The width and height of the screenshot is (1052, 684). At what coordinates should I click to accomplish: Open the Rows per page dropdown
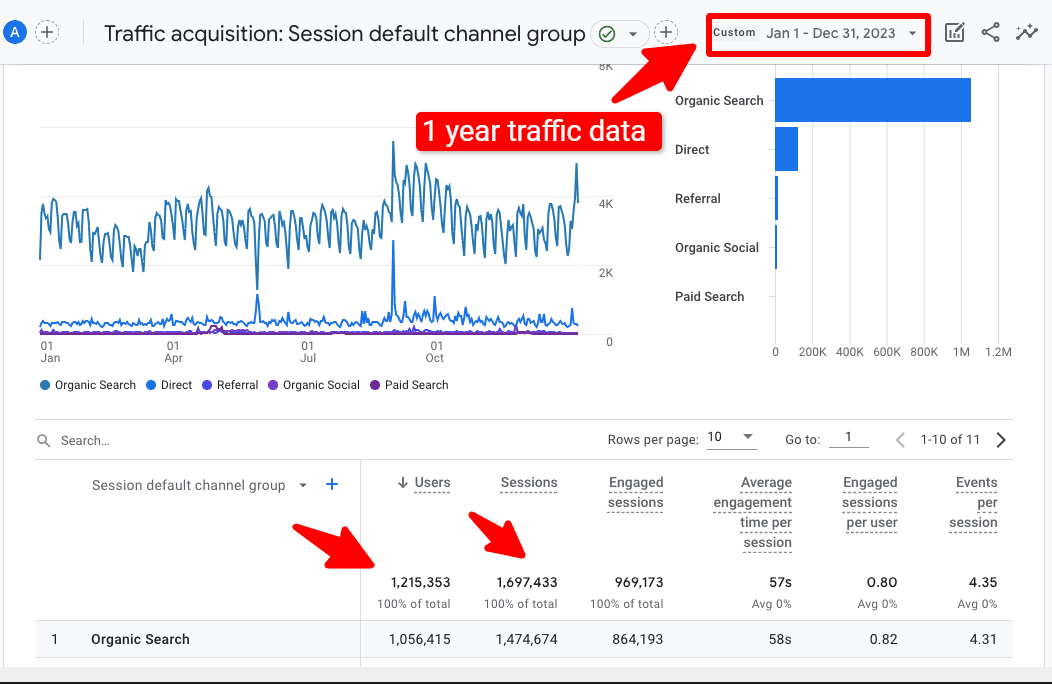pyautogui.click(x=732, y=438)
